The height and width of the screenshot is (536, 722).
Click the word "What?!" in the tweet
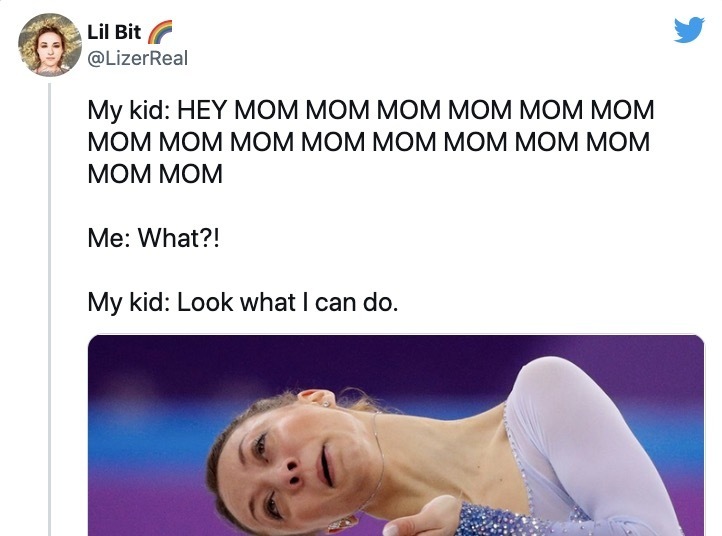(179, 238)
